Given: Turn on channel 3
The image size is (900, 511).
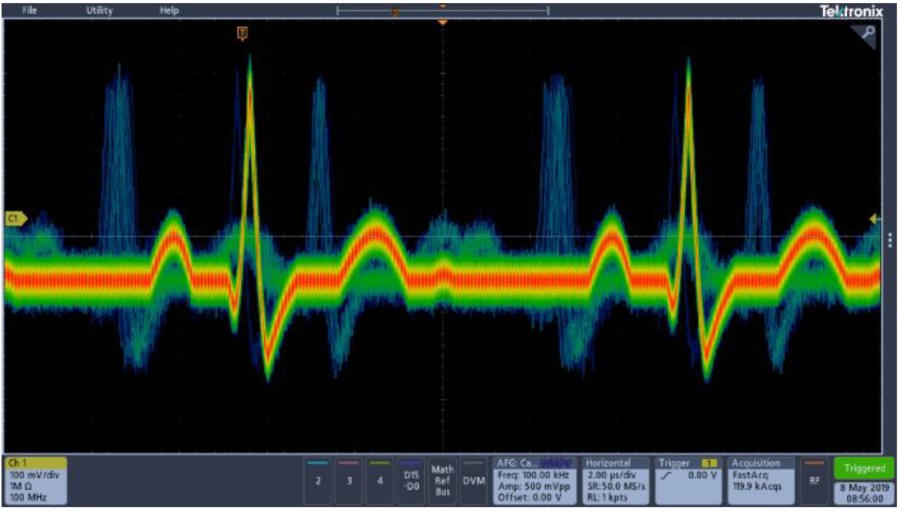Looking at the screenshot, I should (x=348, y=479).
